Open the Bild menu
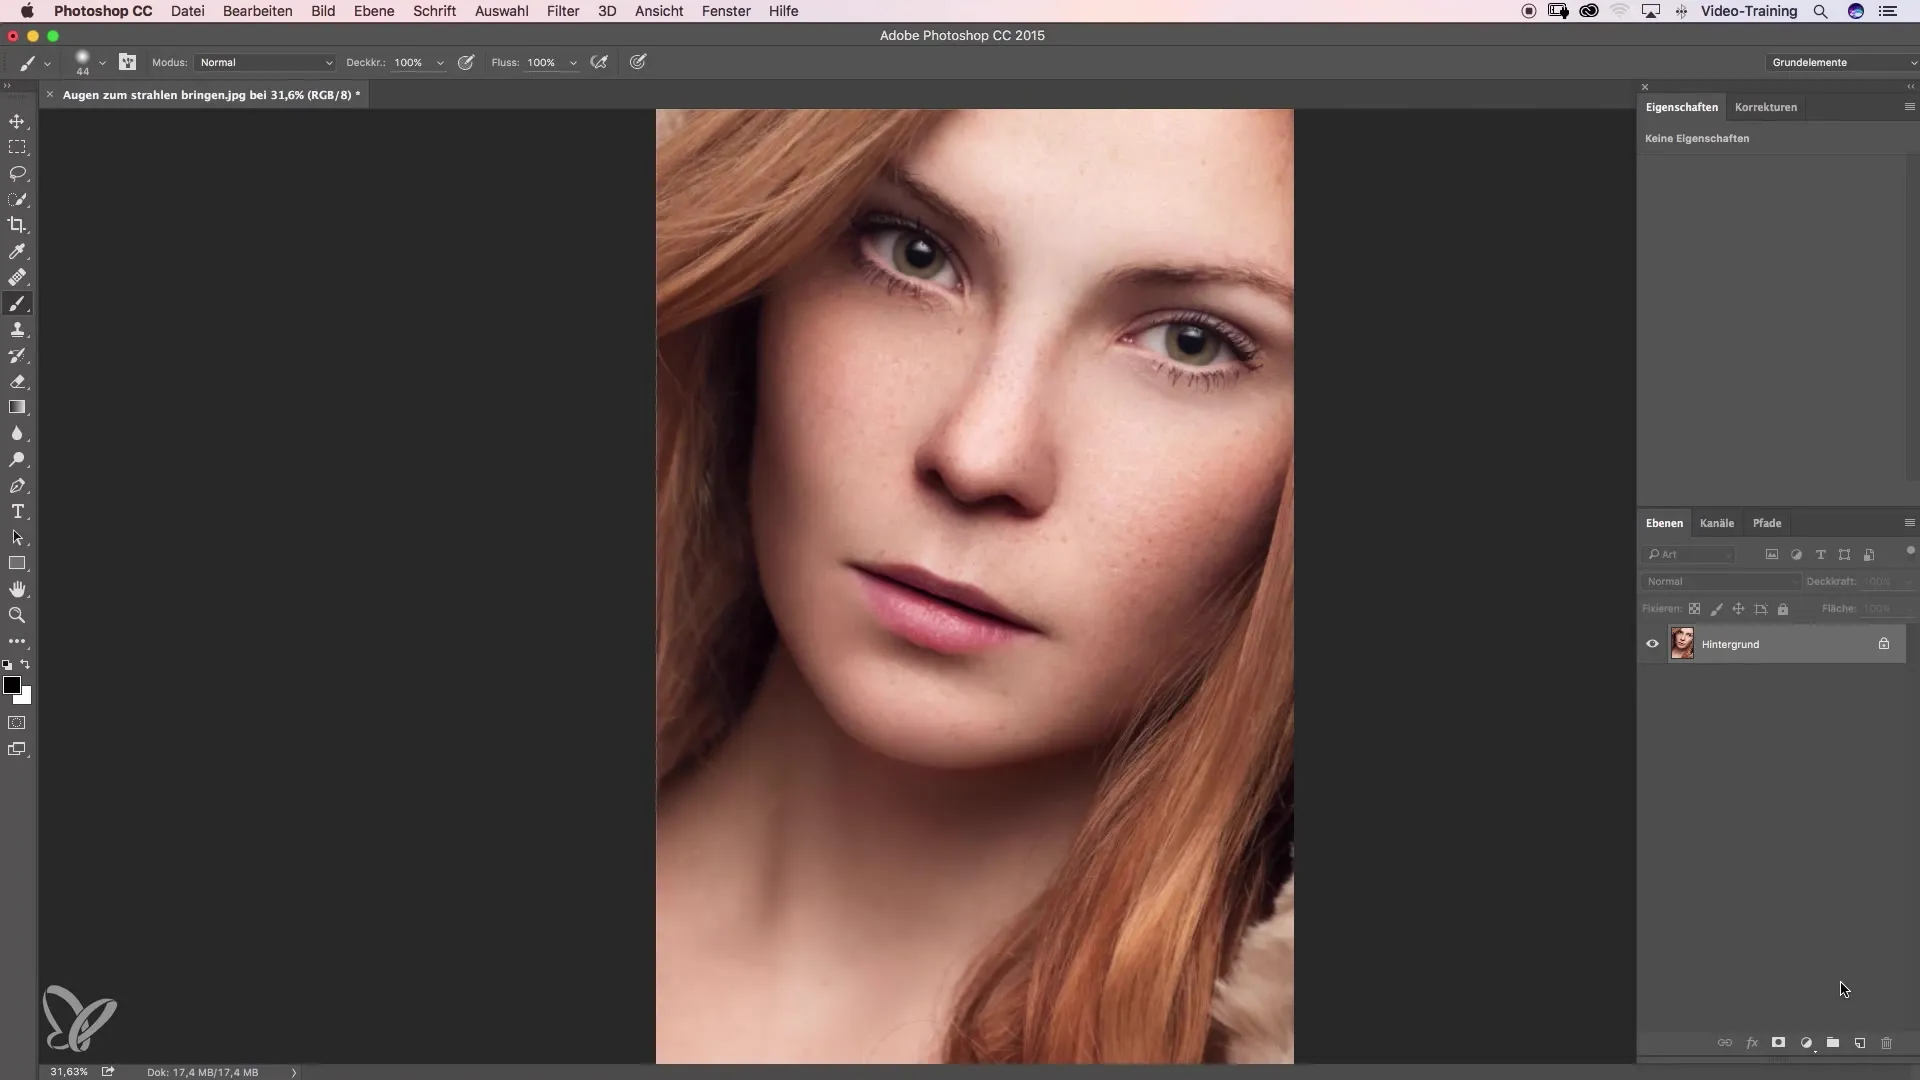 pyautogui.click(x=323, y=11)
